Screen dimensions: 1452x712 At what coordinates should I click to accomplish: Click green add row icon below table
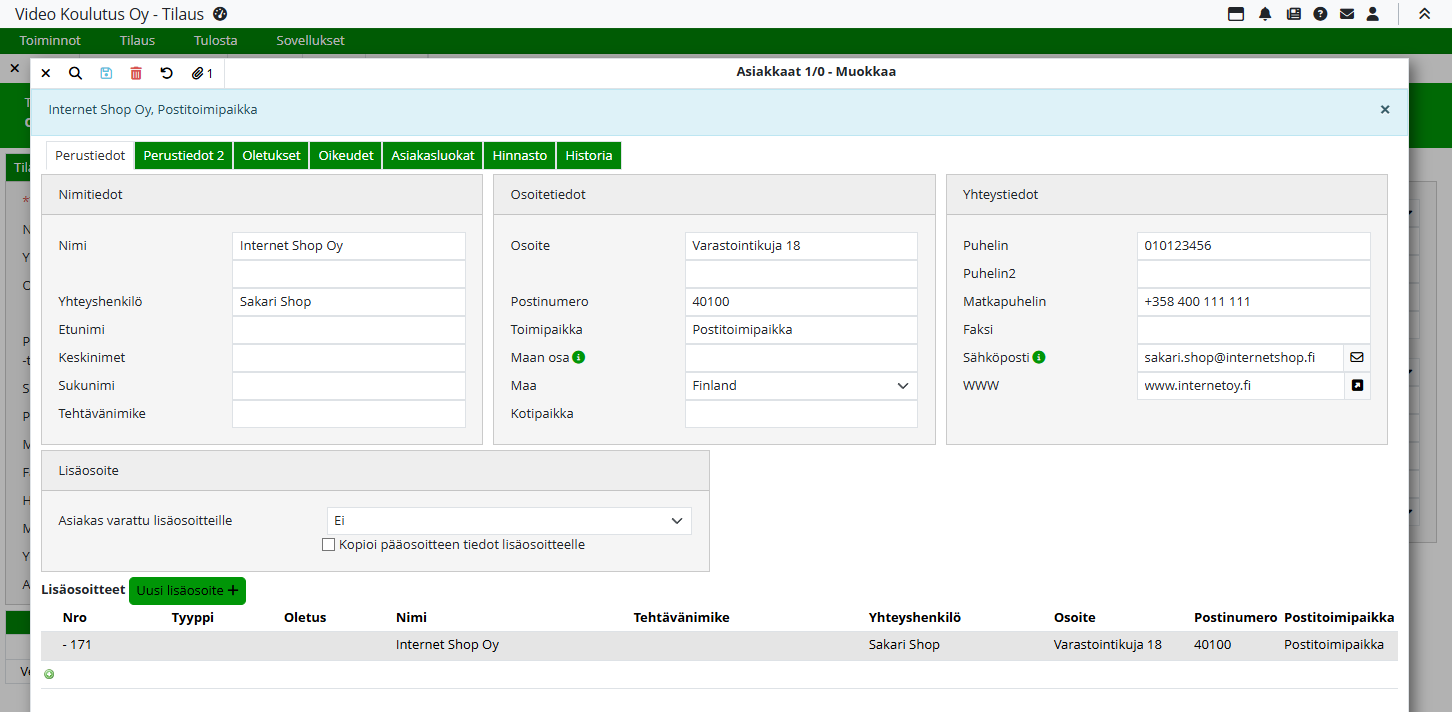click(49, 674)
